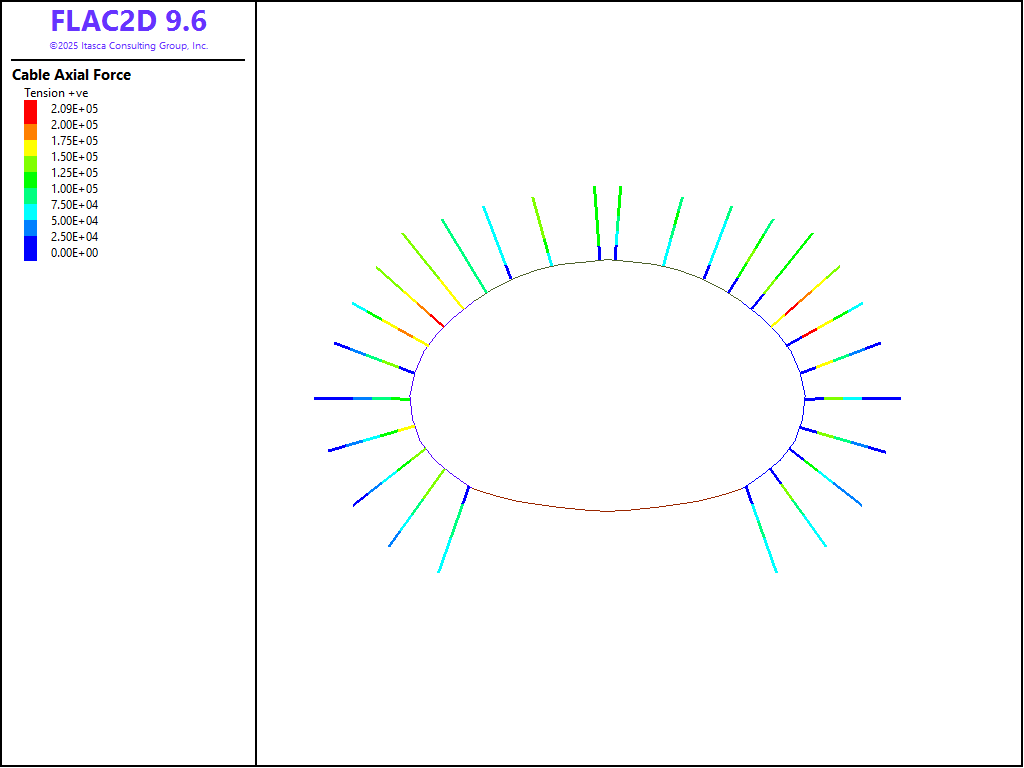Click the red 2.09E+05 legend swatch

point(30,108)
